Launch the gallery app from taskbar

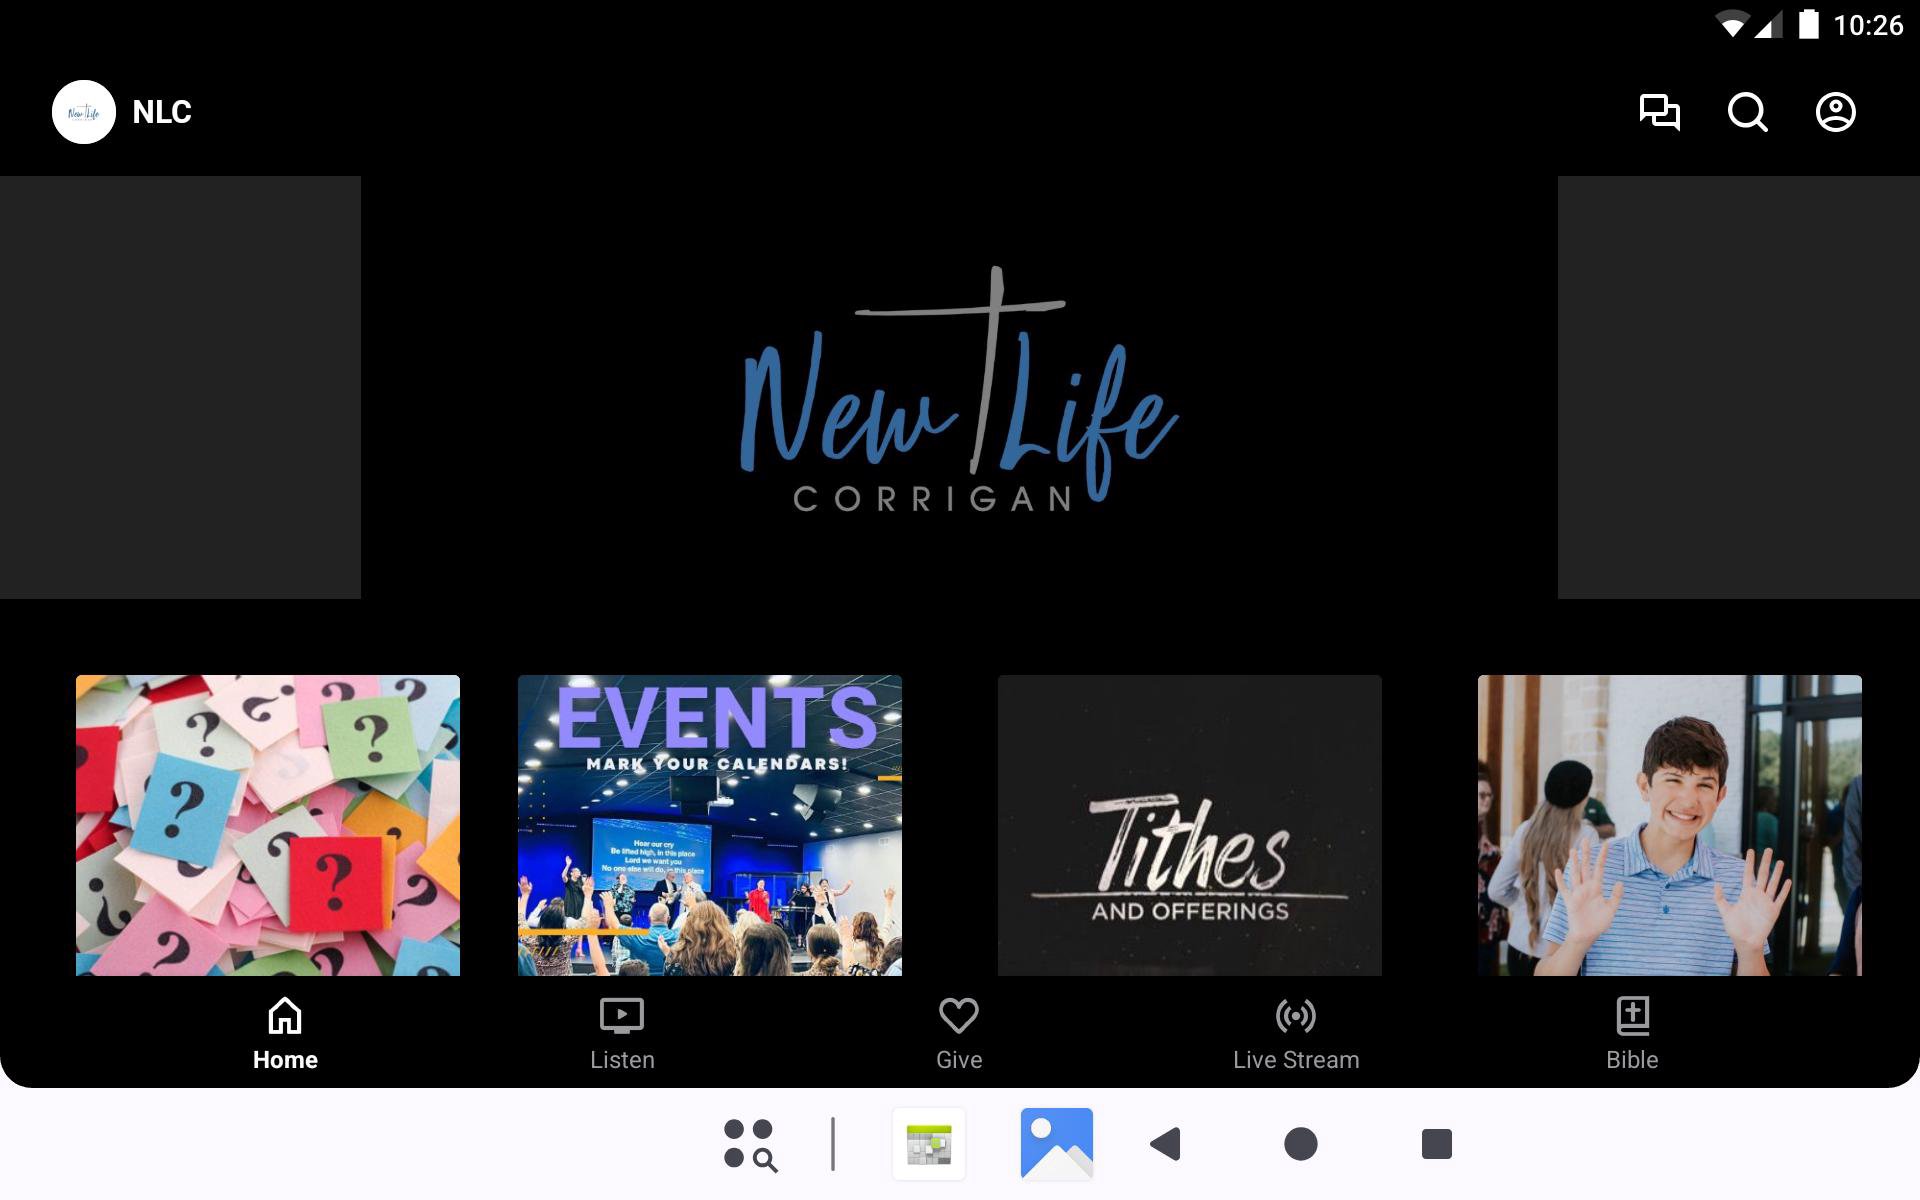coord(1056,1144)
